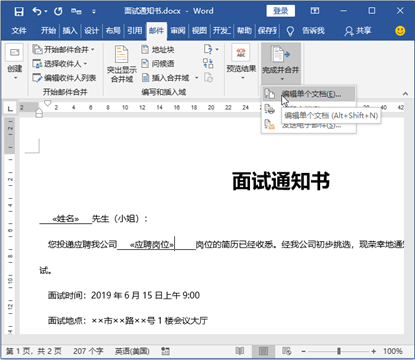Click 编辑收件人列表 button
The image size is (415, 360).
[x=64, y=78]
